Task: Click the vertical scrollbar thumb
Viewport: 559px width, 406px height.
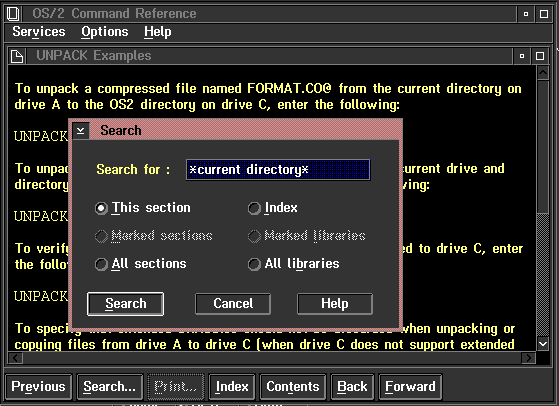Action: click(543, 146)
